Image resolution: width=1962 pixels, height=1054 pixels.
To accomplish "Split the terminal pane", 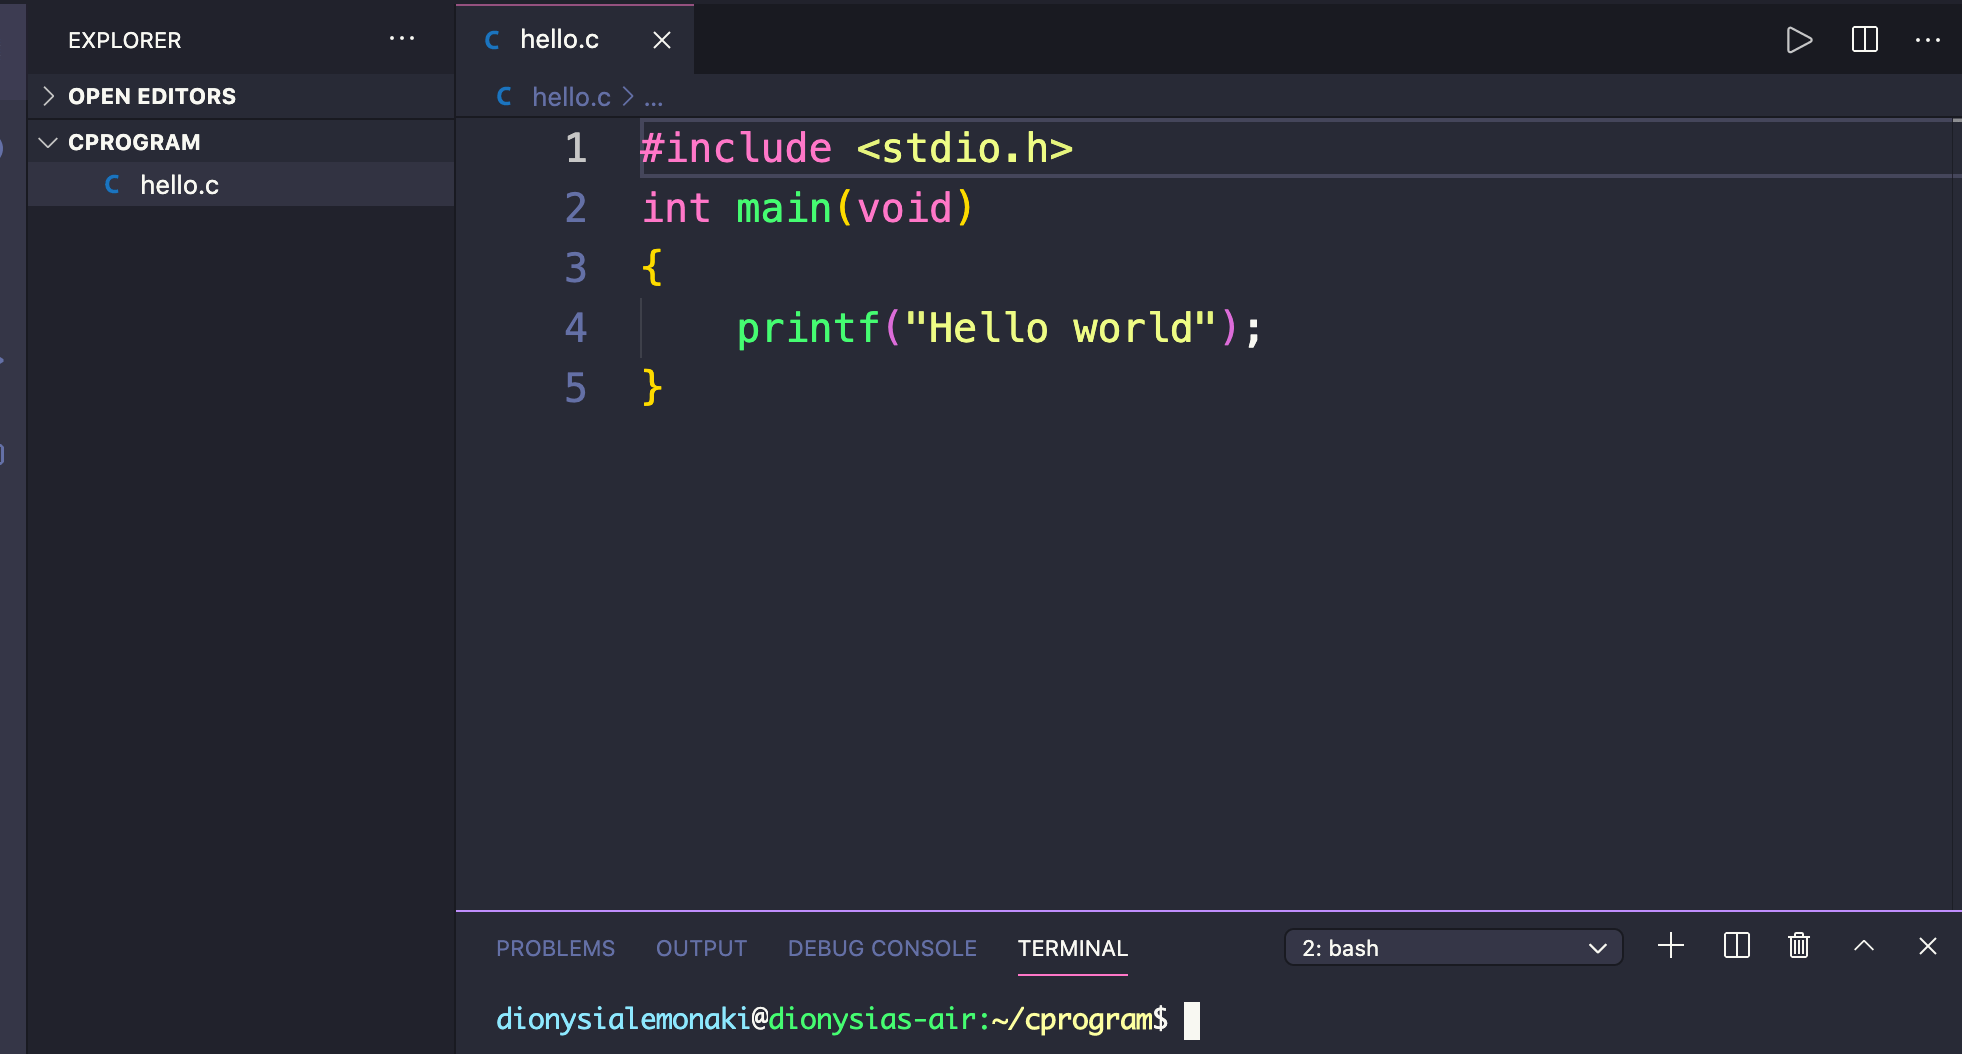I will [x=1737, y=946].
